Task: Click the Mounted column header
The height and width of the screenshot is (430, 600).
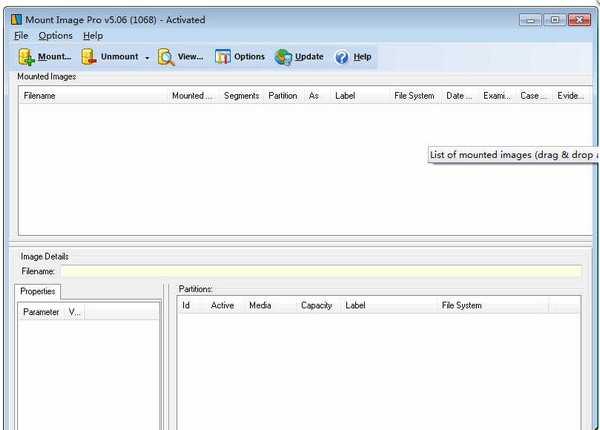Action: pos(193,96)
